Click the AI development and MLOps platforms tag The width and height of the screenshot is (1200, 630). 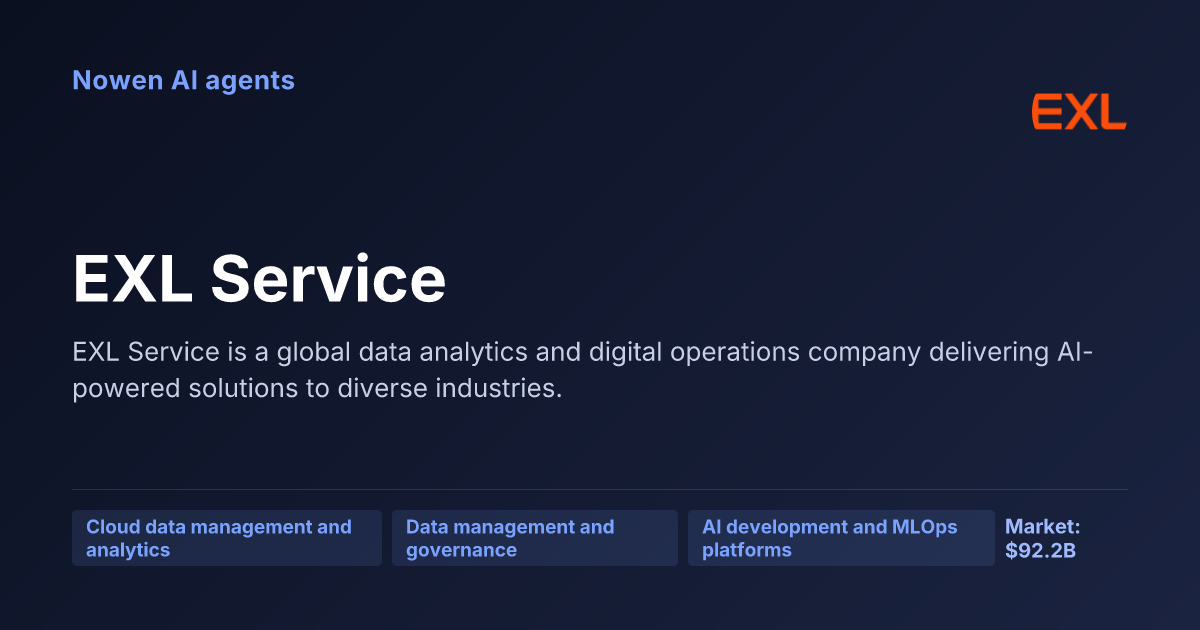[841, 538]
